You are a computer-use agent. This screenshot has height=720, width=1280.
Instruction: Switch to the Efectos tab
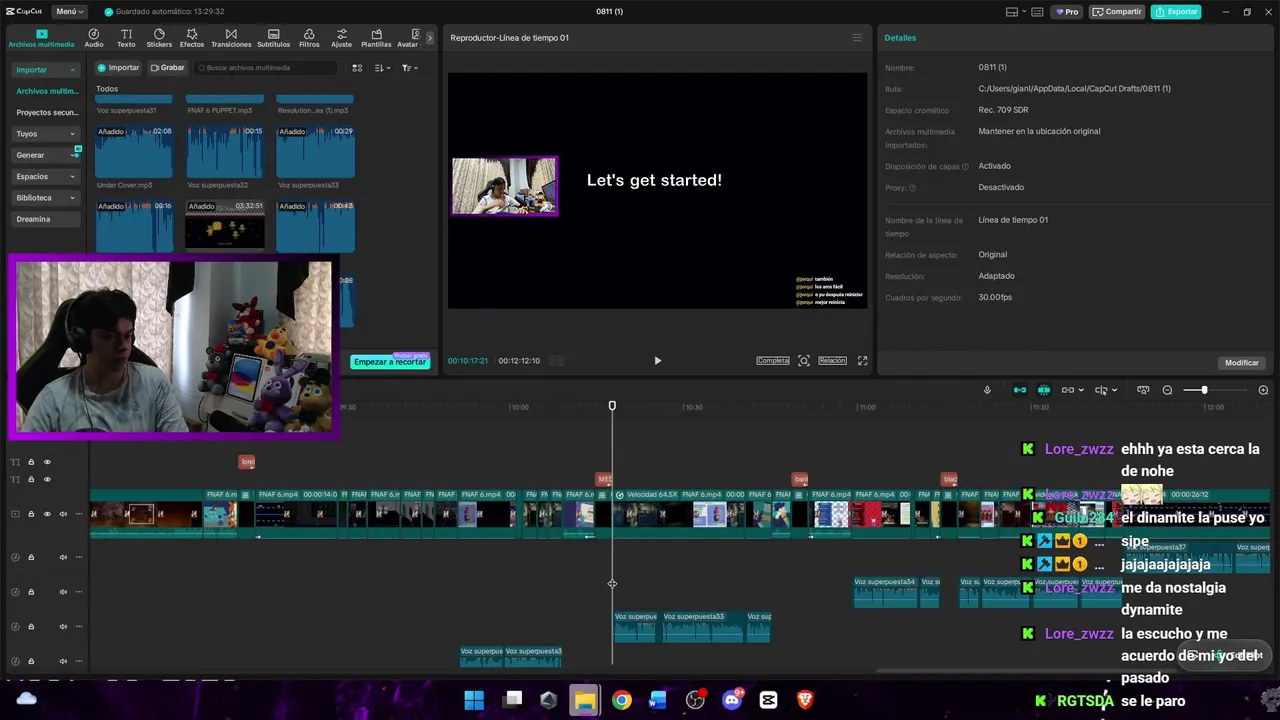192,38
